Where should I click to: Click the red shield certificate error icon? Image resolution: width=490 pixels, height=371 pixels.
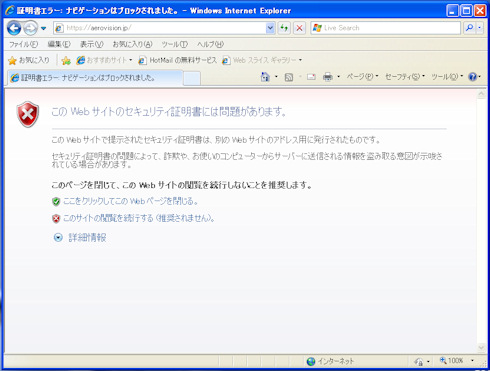click(x=28, y=114)
